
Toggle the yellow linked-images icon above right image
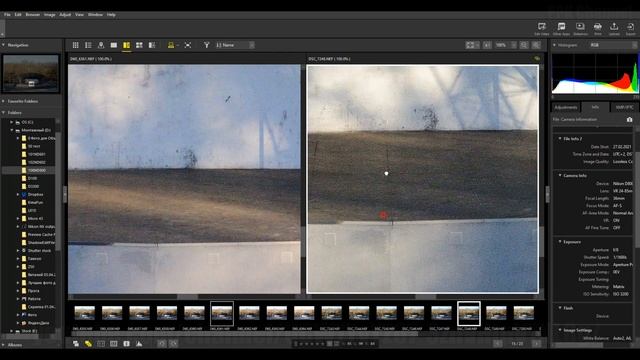[537, 59]
